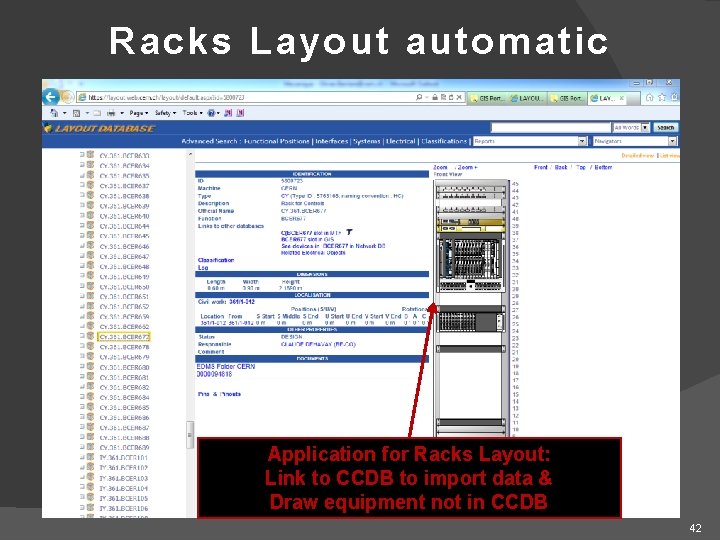Click the Layout Database search text field
This screenshot has height=540, width=720.
point(551,127)
